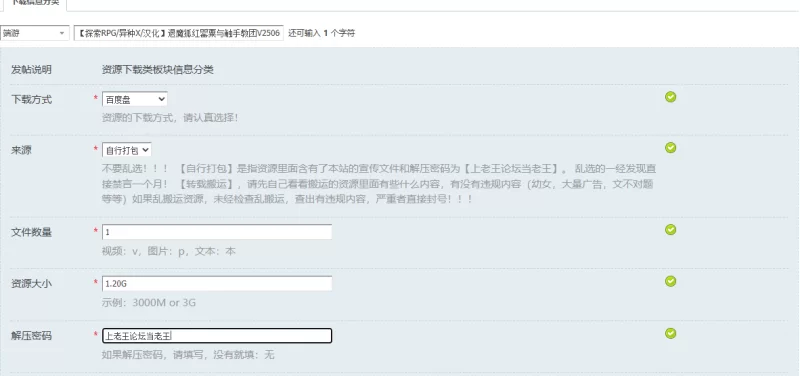Click hint text 资源的下载方式，请认真选择！
Image resolution: width=800 pixels, height=376 pixels.
click(170, 117)
